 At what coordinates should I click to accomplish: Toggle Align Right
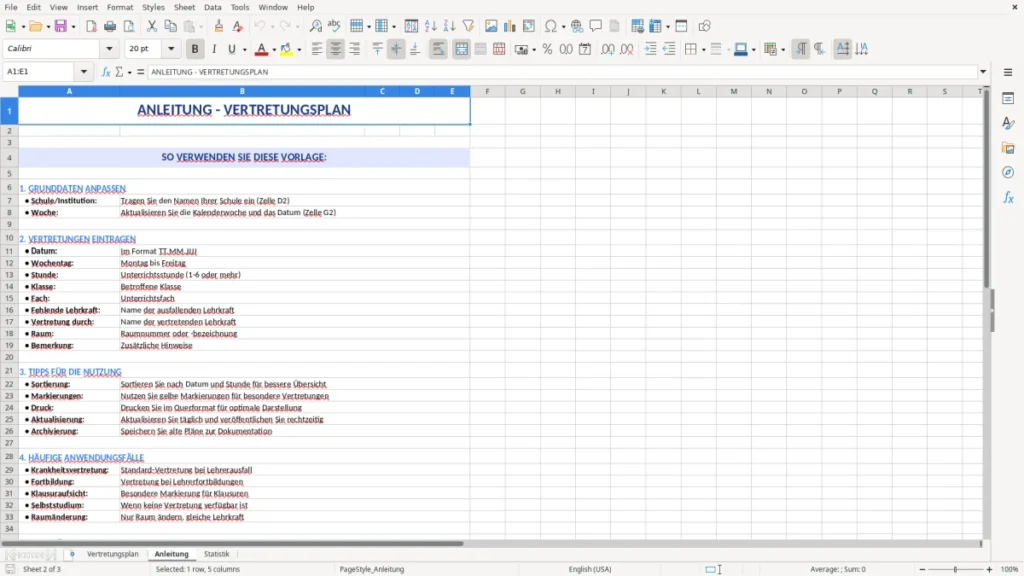coord(355,49)
